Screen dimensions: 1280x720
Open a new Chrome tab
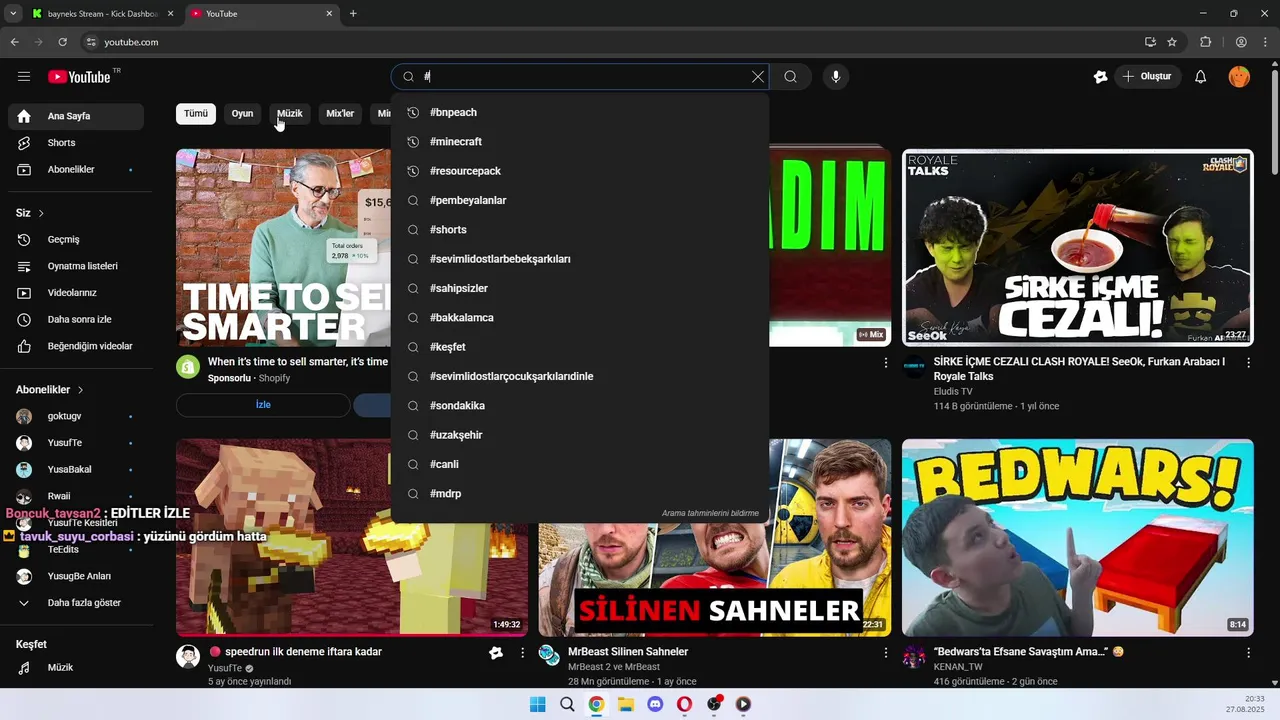pyautogui.click(x=353, y=14)
